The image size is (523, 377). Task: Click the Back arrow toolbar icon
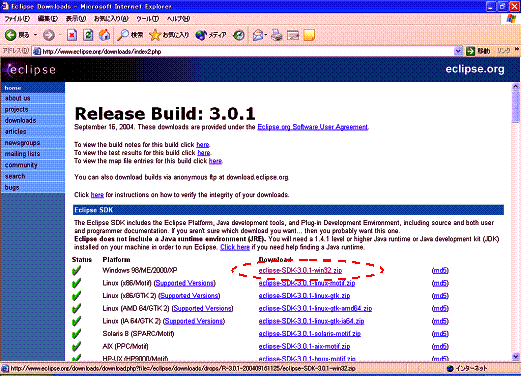(x=10, y=35)
